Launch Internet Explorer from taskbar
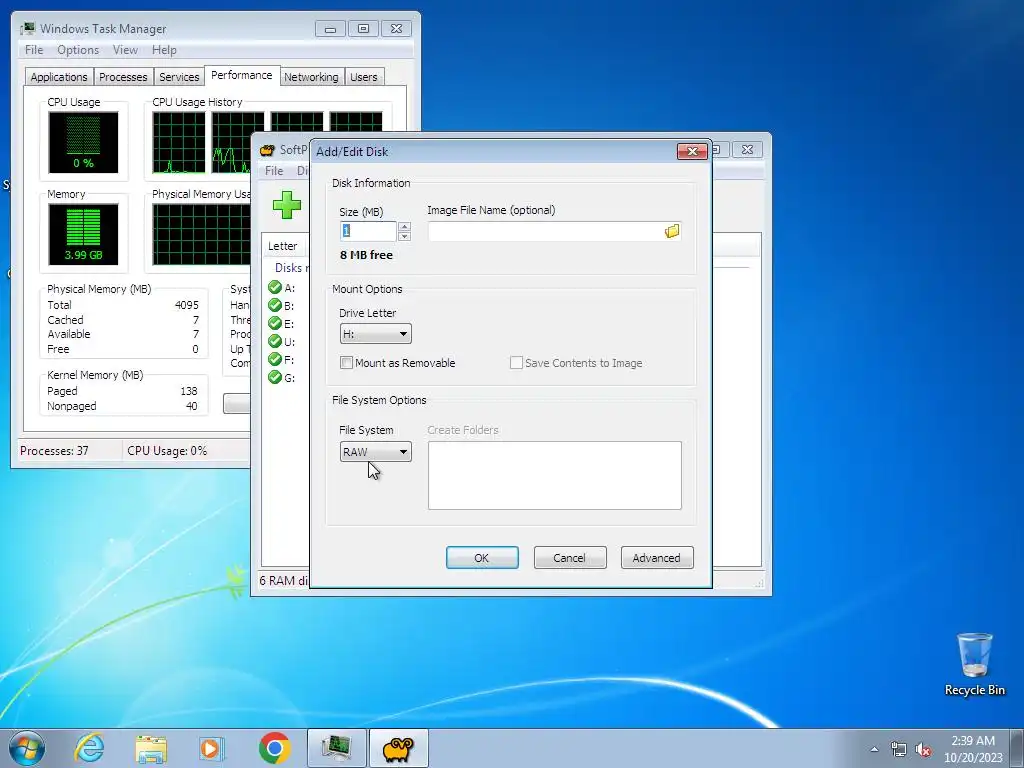The width and height of the screenshot is (1024, 768). point(89,748)
